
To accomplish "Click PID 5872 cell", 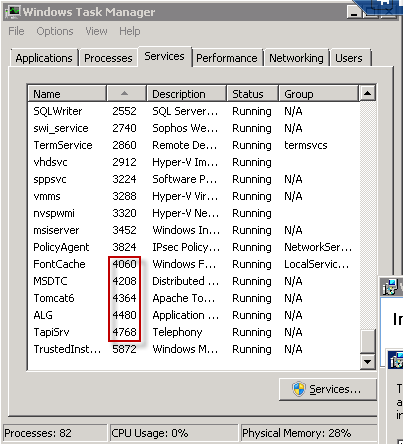I will (x=124, y=349).
